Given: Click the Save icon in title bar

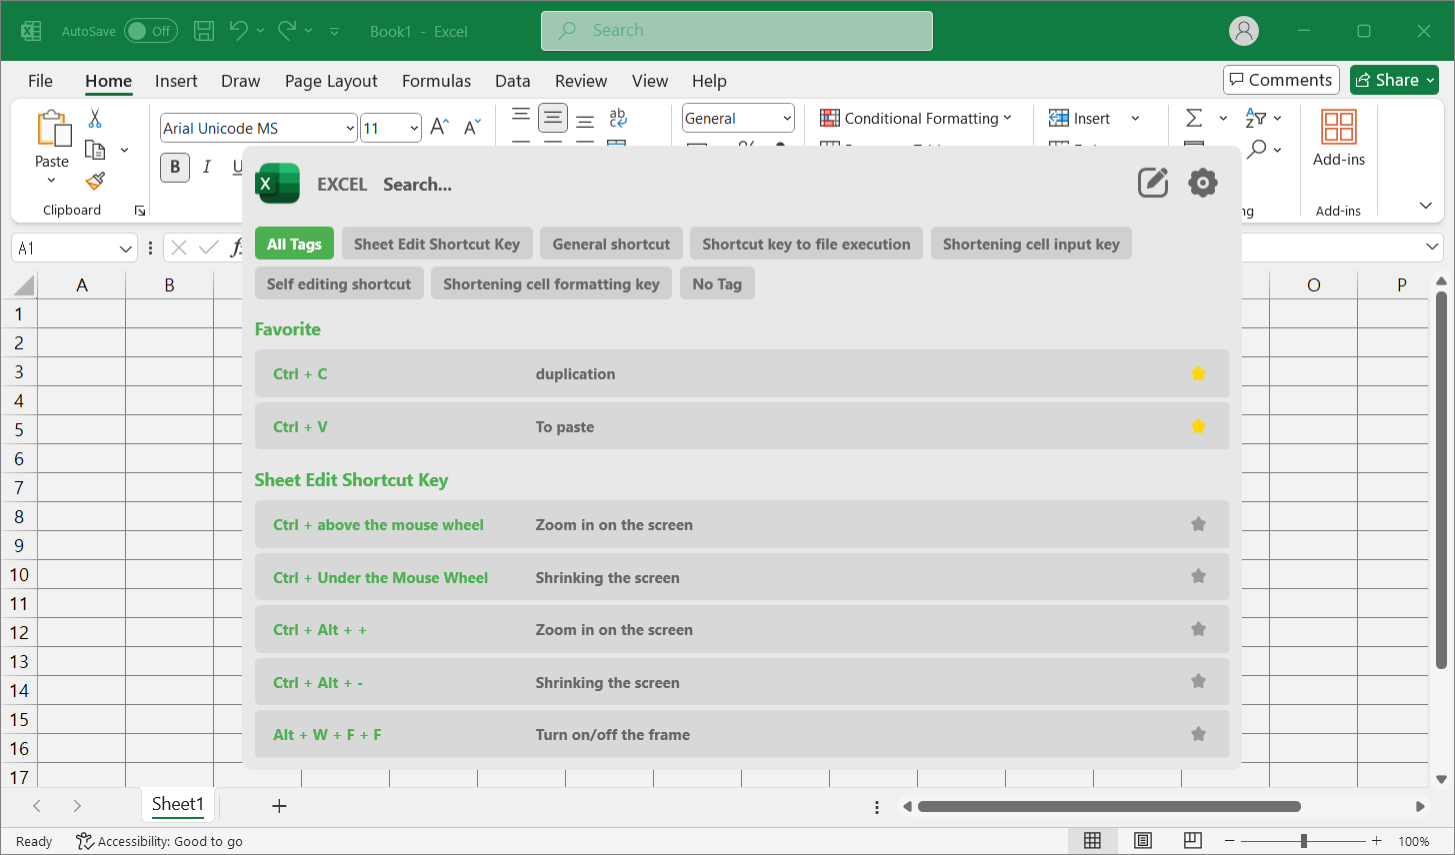Looking at the screenshot, I should [204, 31].
